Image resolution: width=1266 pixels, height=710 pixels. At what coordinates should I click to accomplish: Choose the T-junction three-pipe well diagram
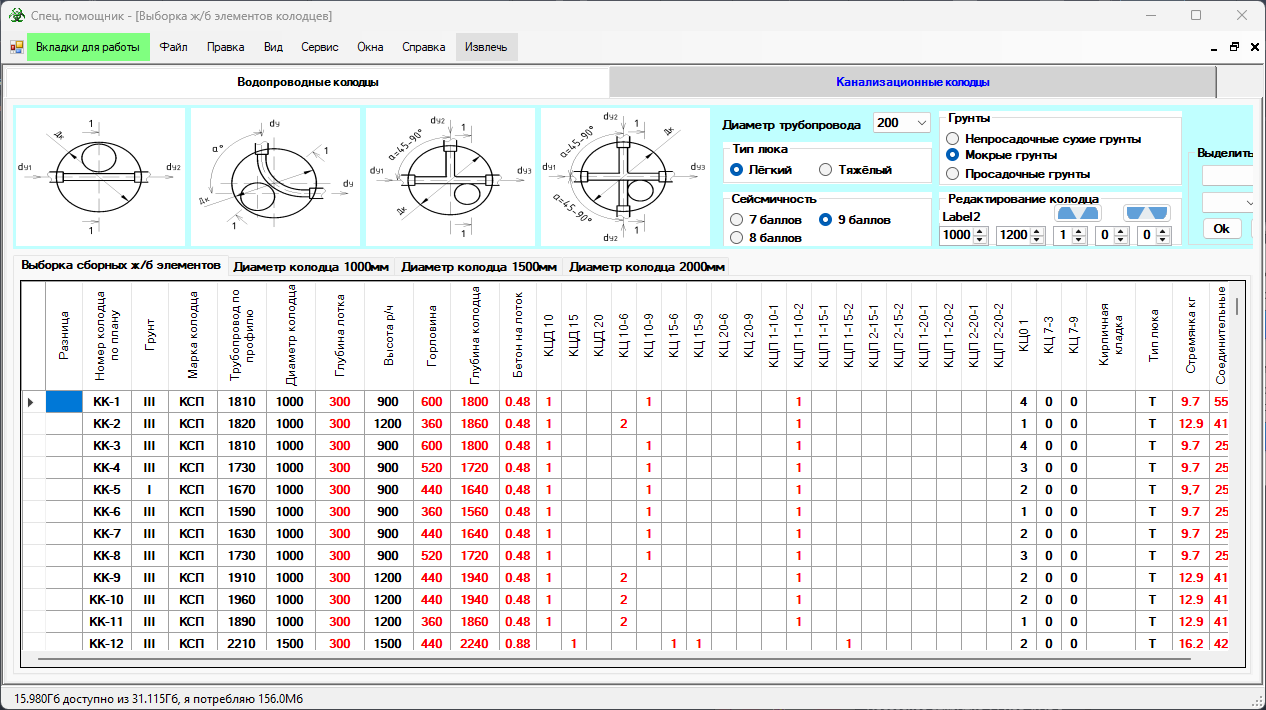449,177
